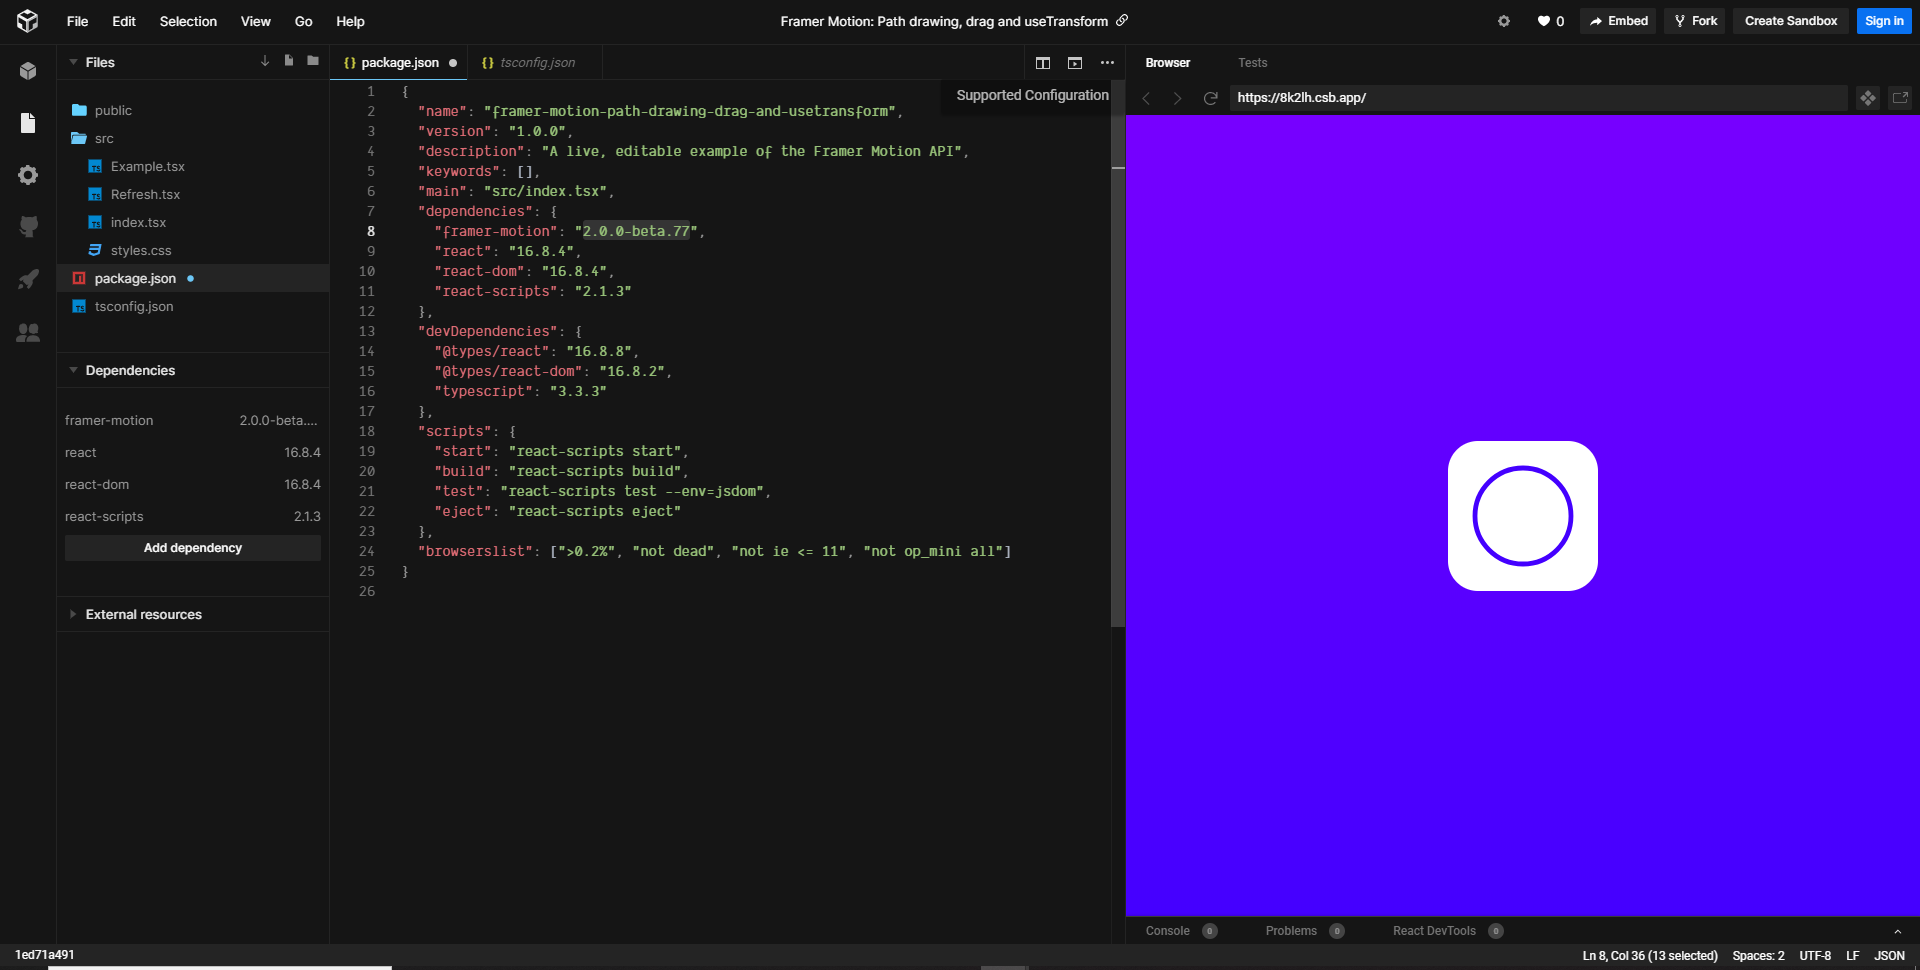Toggle the preview pane layout icon

click(1075, 63)
